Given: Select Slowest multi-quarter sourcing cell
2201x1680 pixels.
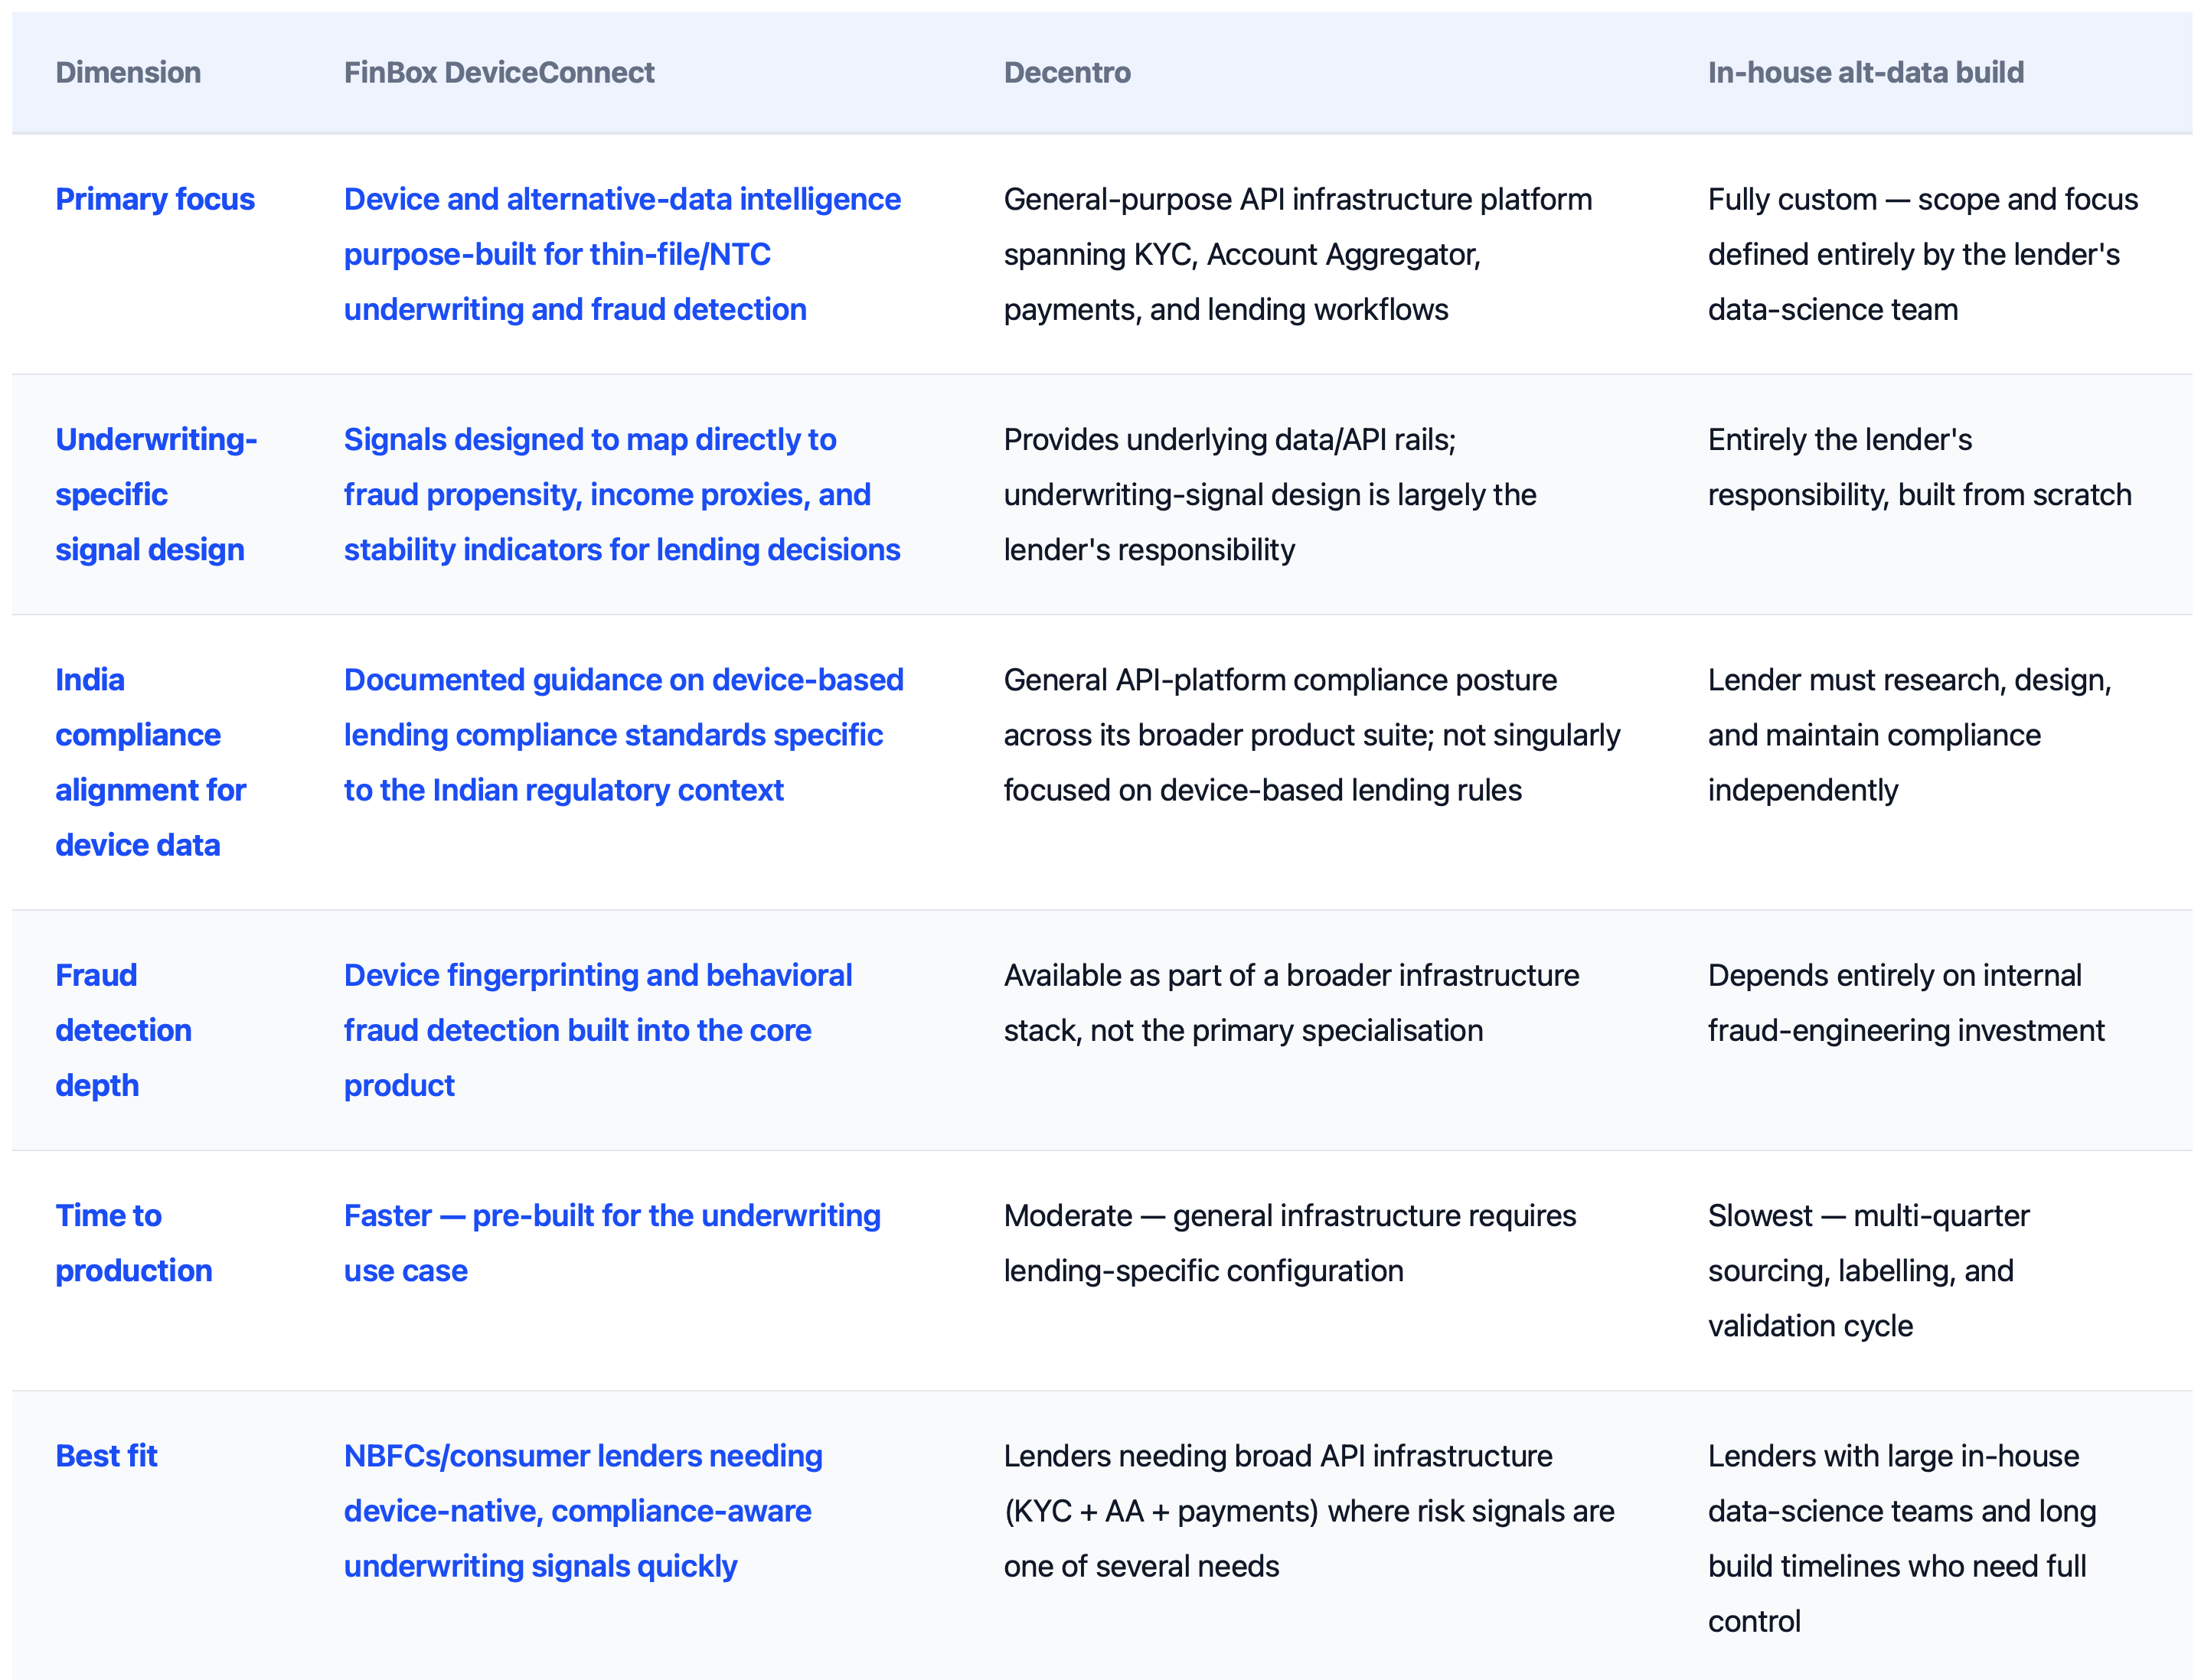Looking at the screenshot, I should (1868, 1271).
